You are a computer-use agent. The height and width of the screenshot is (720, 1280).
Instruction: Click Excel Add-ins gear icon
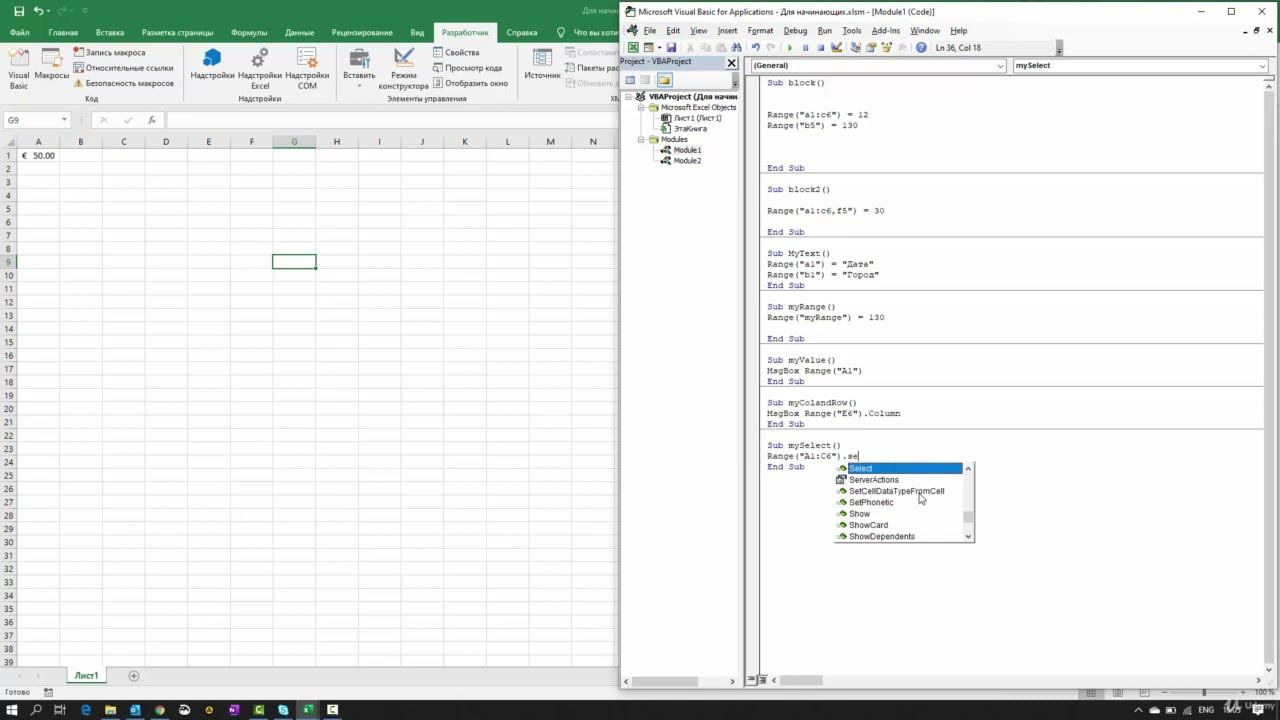260,68
